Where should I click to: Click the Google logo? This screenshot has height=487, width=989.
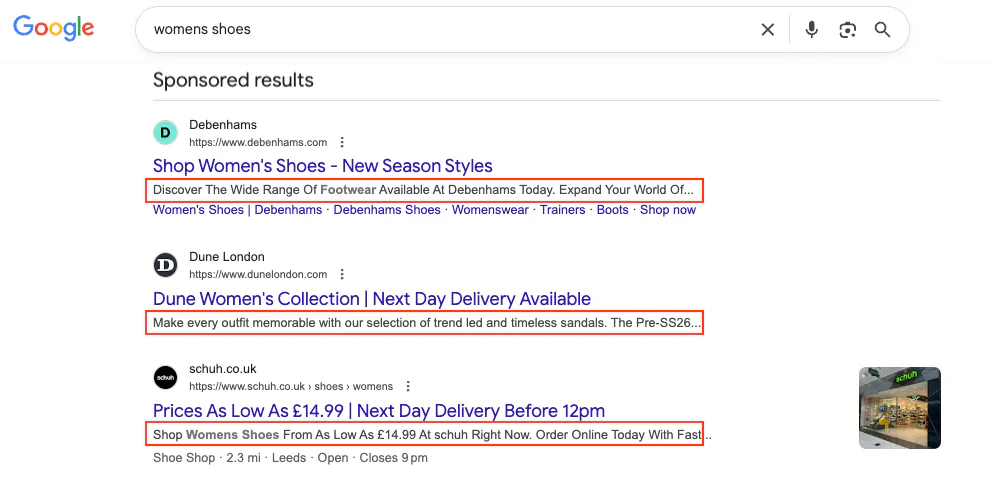tap(54, 28)
